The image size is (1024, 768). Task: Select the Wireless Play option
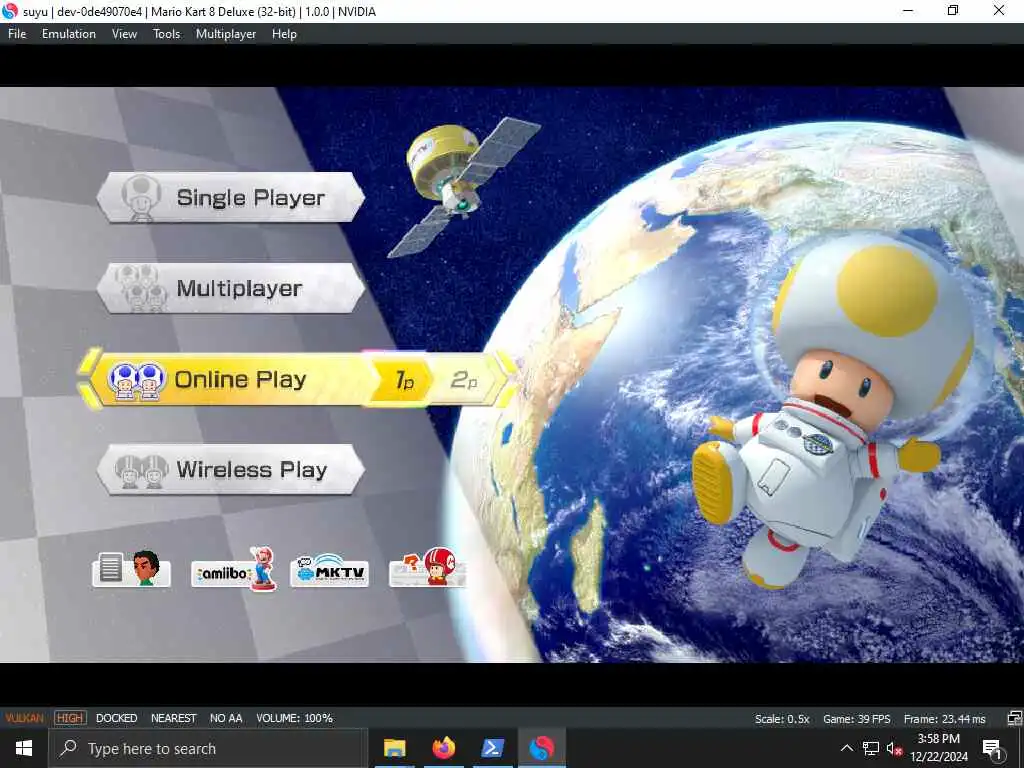231,470
